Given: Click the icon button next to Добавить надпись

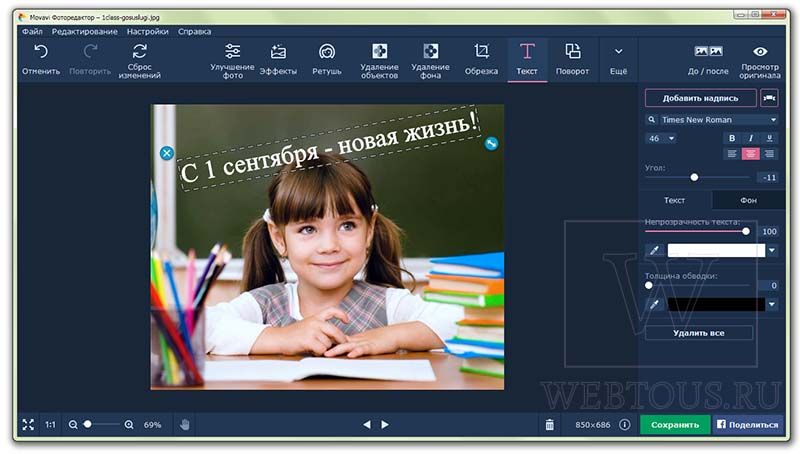Looking at the screenshot, I should pyautogui.click(x=769, y=98).
